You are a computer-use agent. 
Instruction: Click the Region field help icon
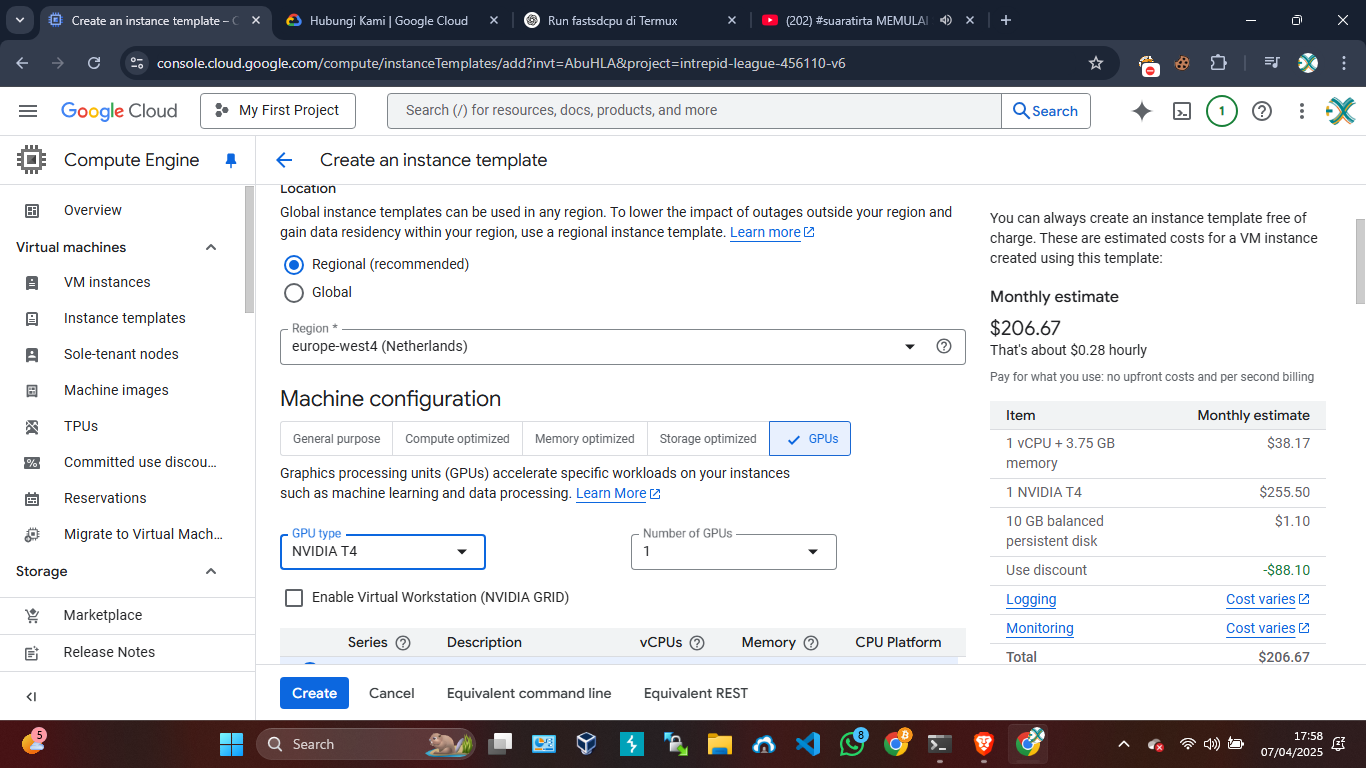(x=943, y=346)
